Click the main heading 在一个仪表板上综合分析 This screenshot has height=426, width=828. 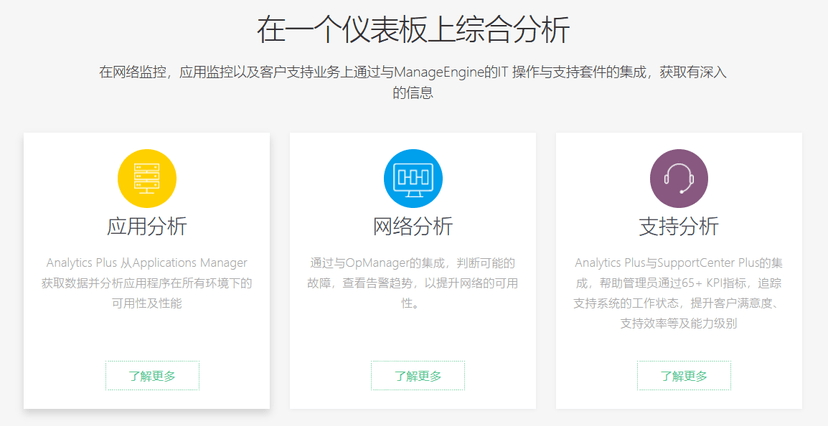tap(413, 29)
